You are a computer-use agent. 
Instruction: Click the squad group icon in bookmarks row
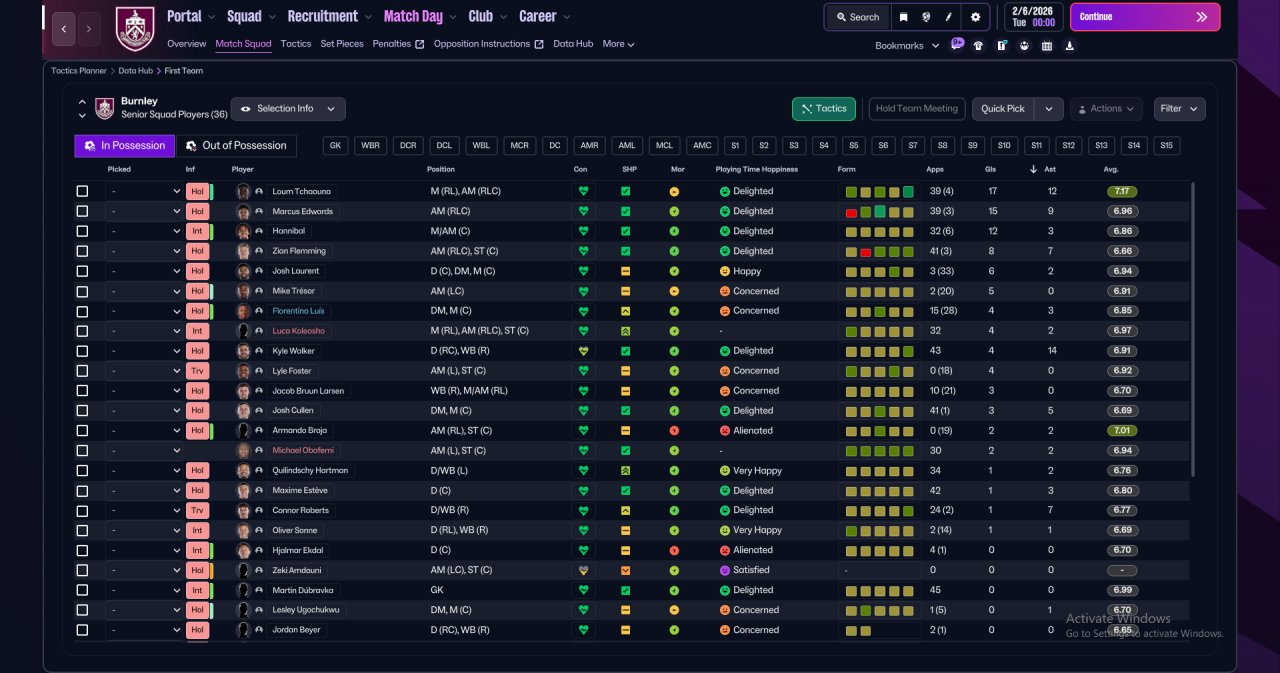click(1024, 45)
